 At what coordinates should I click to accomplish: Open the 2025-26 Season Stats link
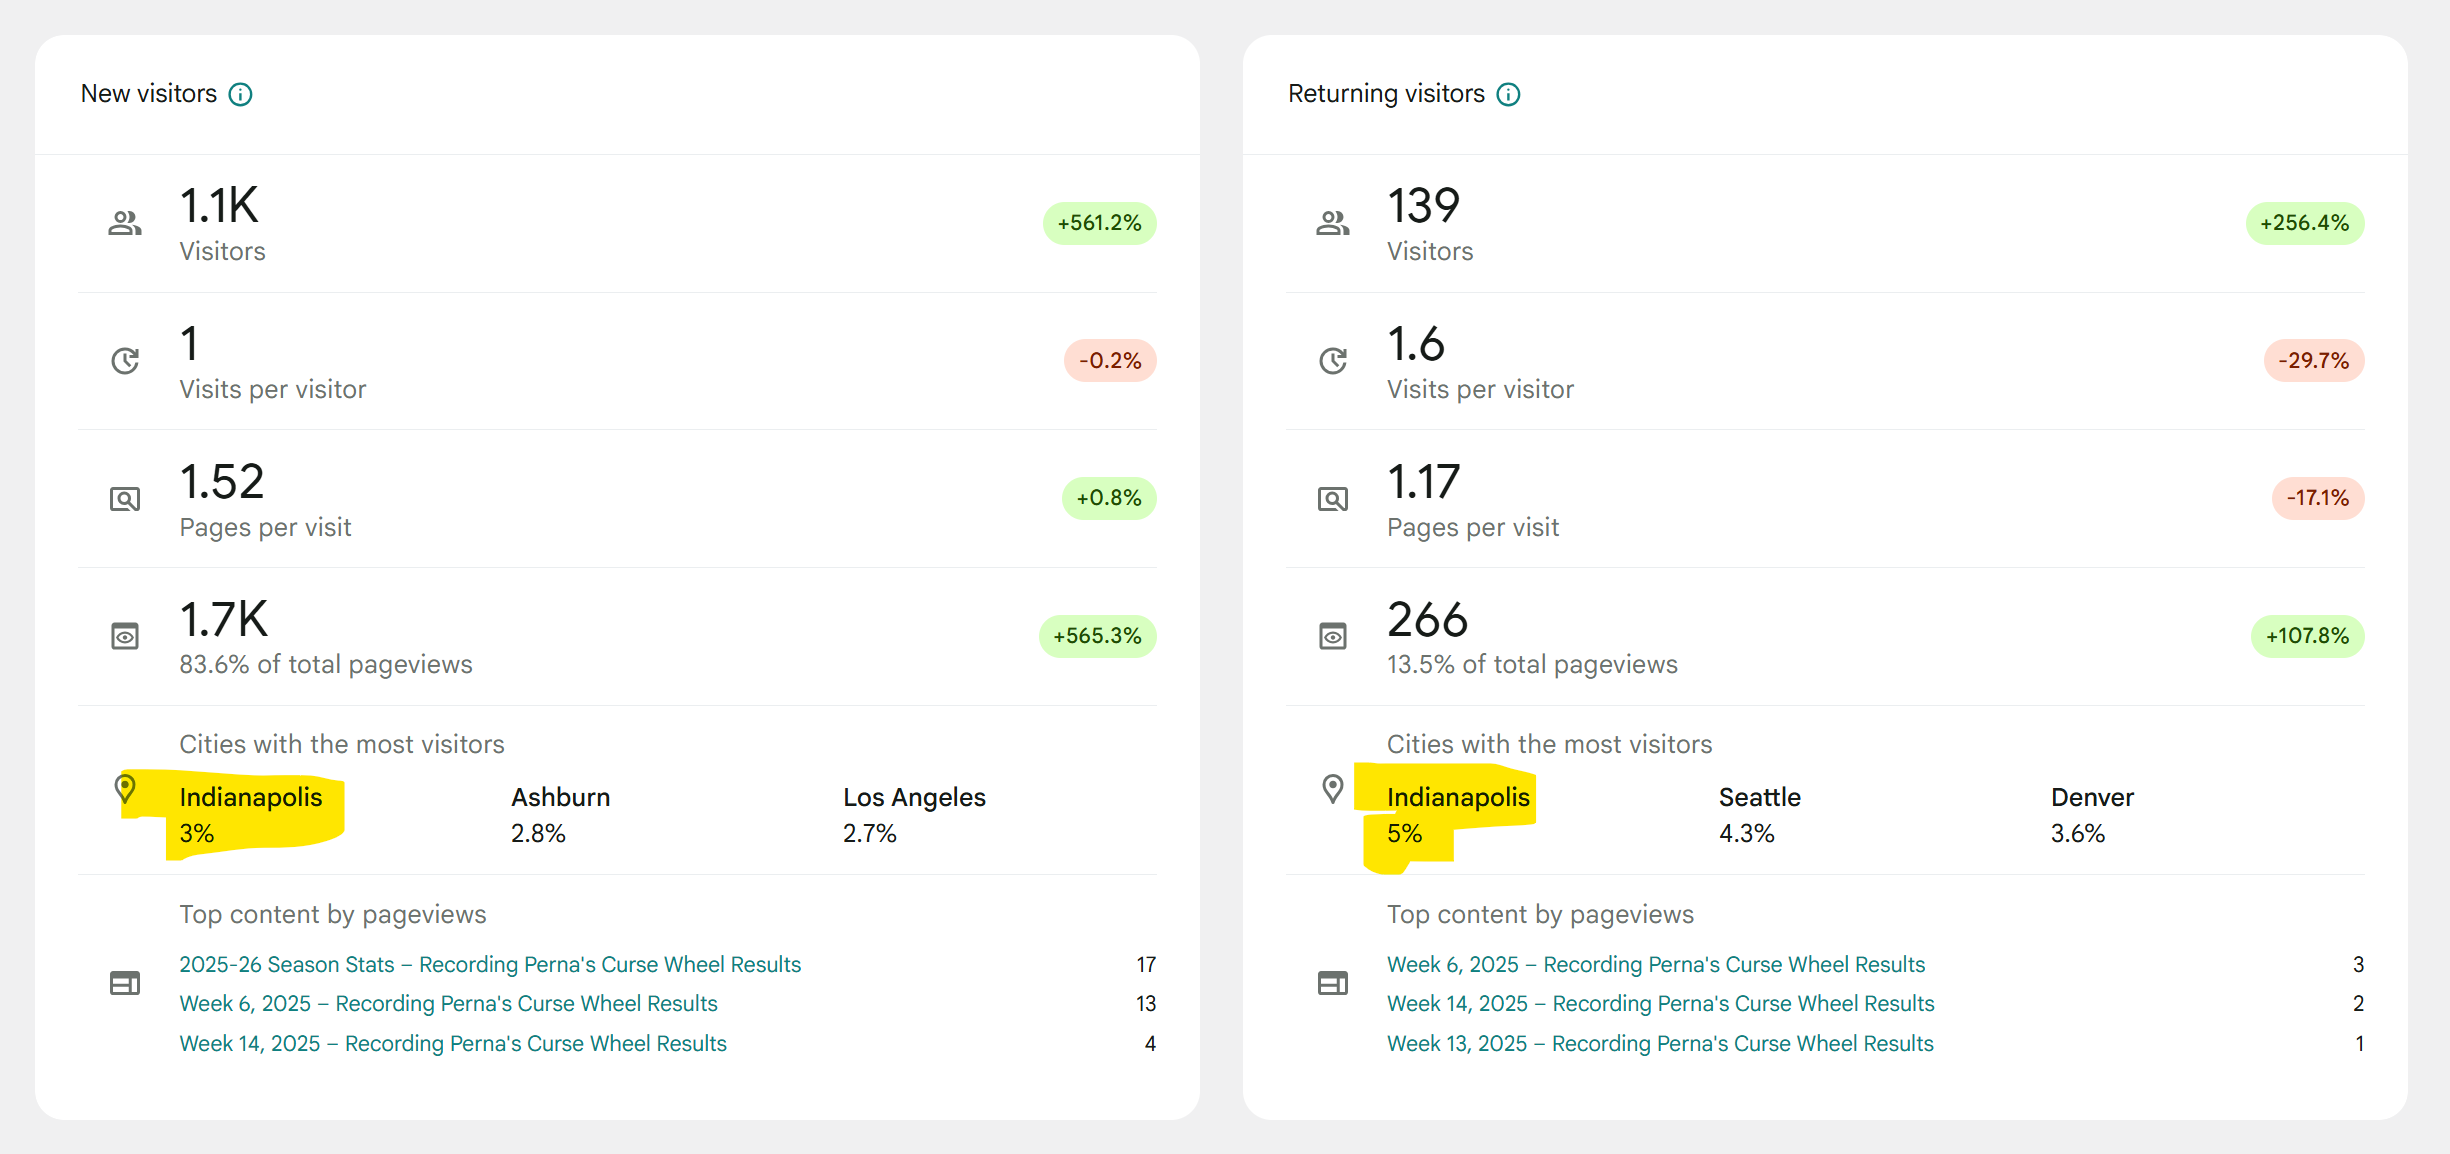[490, 965]
